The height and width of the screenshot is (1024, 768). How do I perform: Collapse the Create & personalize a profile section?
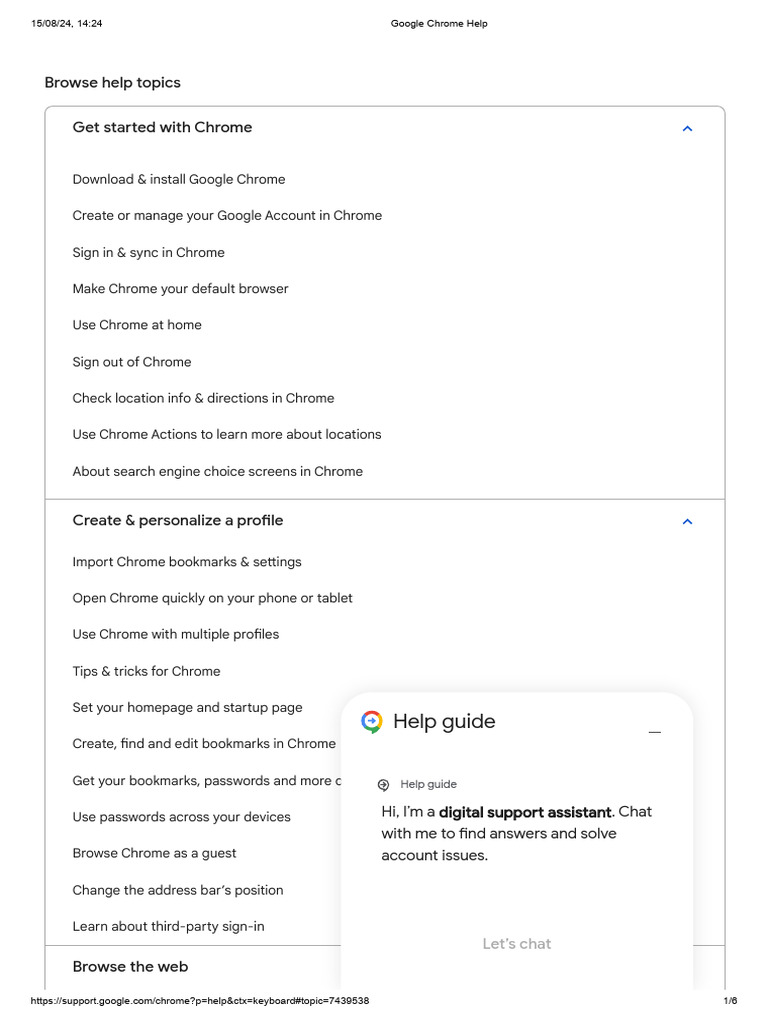coord(686,521)
